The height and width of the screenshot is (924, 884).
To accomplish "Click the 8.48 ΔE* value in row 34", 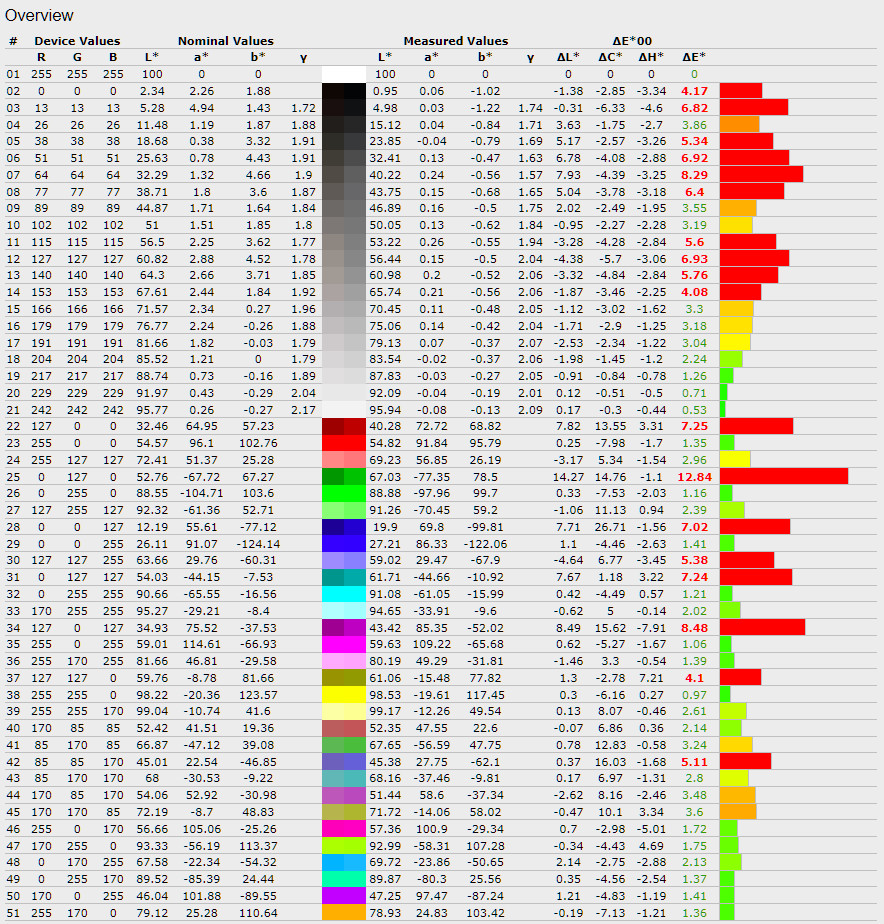I will [x=694, y=627].
